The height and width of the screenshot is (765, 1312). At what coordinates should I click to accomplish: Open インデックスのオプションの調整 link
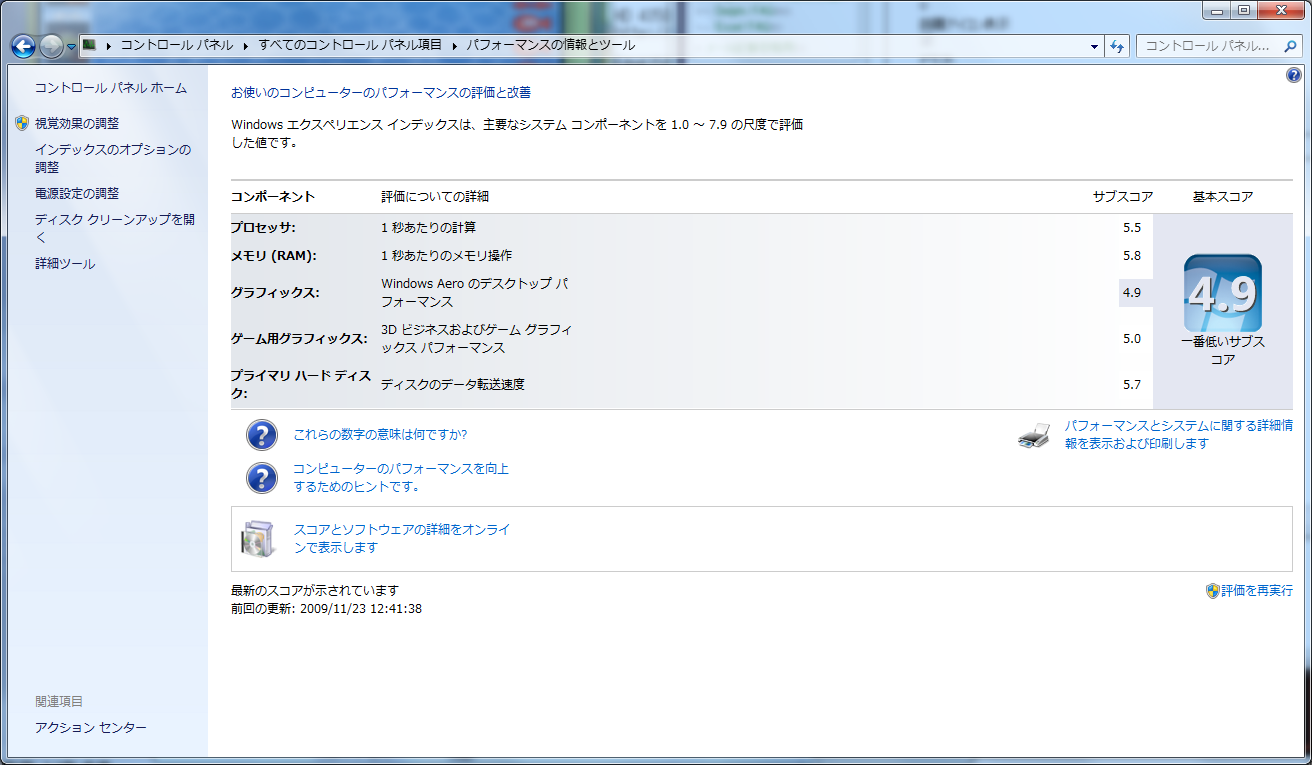(113, 158)
